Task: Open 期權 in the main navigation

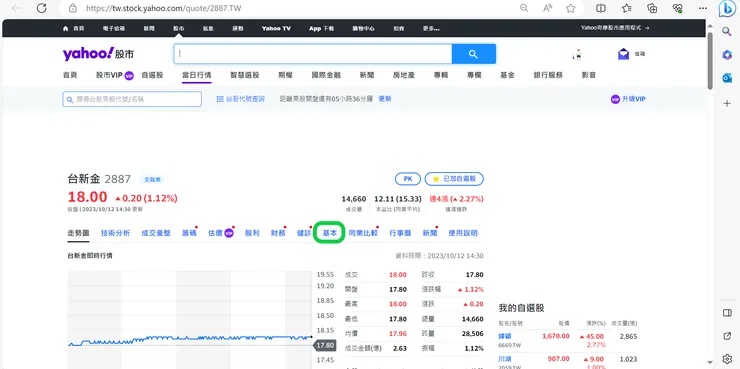Action: point(286,75)
